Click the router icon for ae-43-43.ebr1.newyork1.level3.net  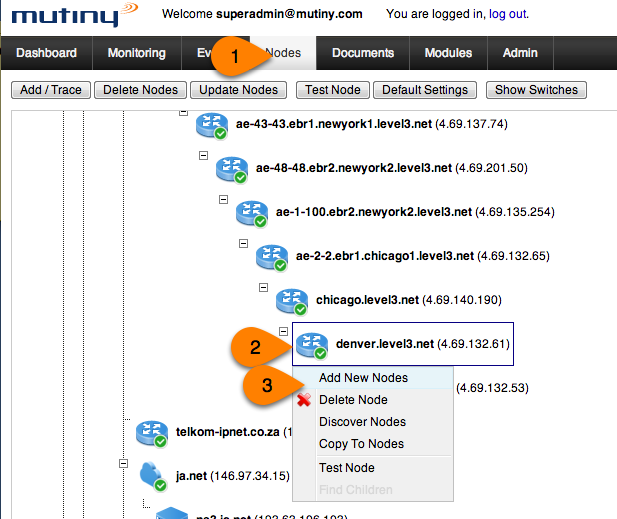coord(212,126)
